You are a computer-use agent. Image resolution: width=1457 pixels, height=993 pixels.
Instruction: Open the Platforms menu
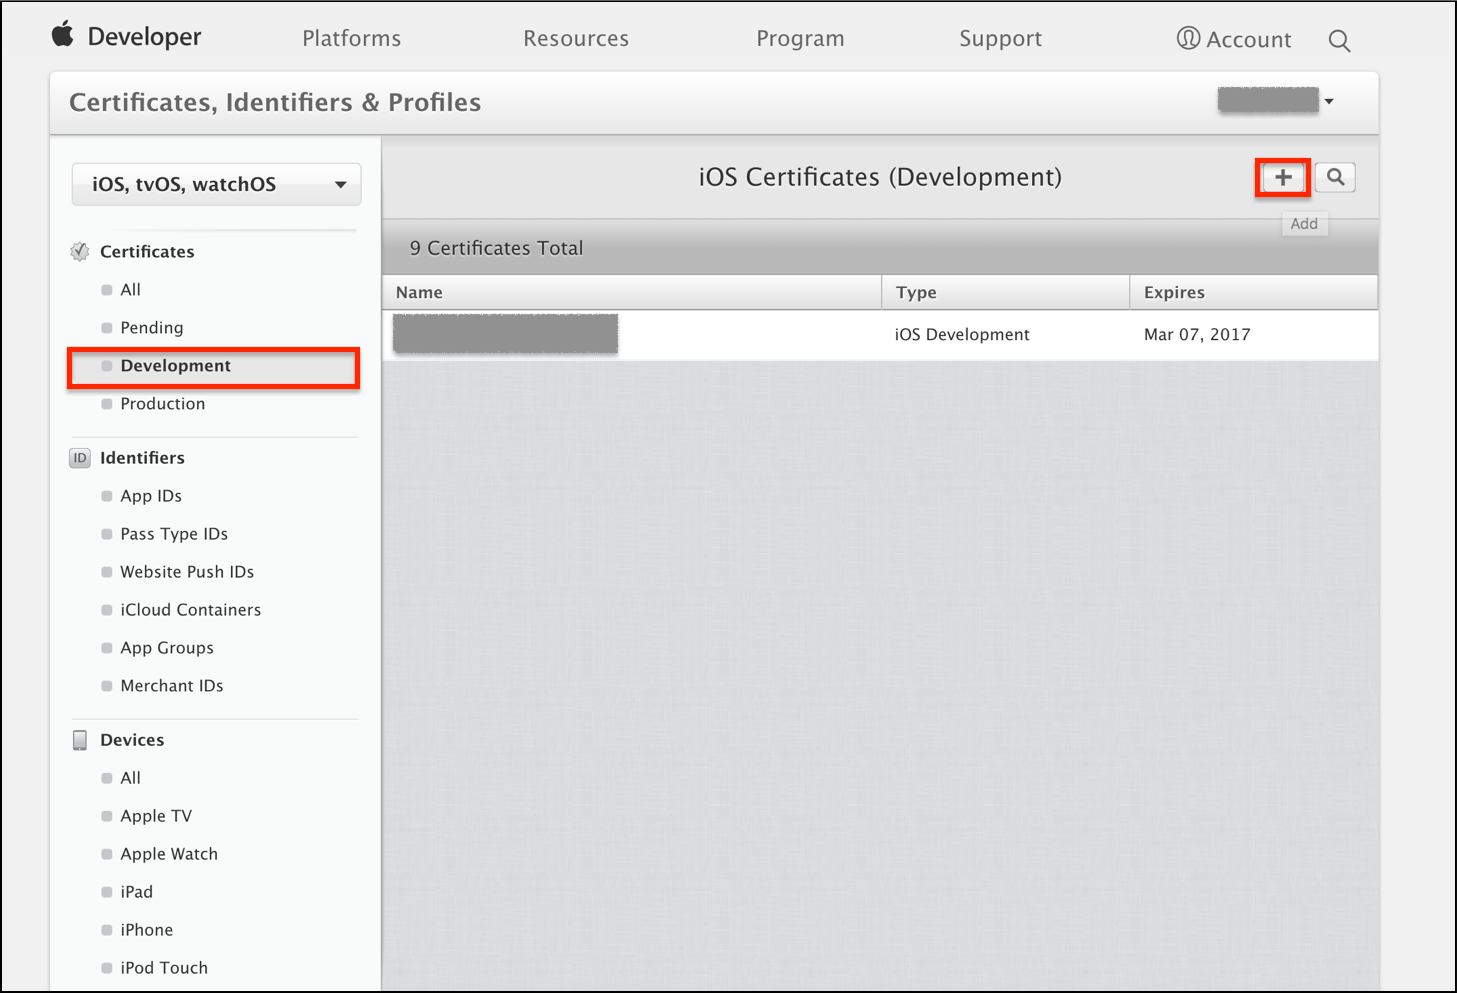tap(351, 38)
